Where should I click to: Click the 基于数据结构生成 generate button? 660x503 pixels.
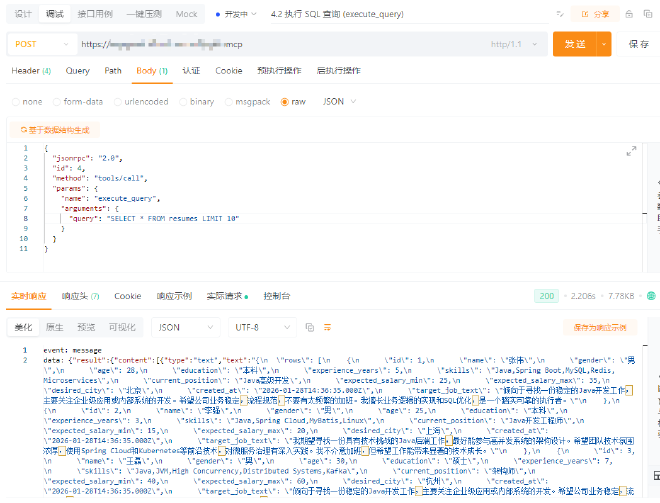[x=56, y=130]
